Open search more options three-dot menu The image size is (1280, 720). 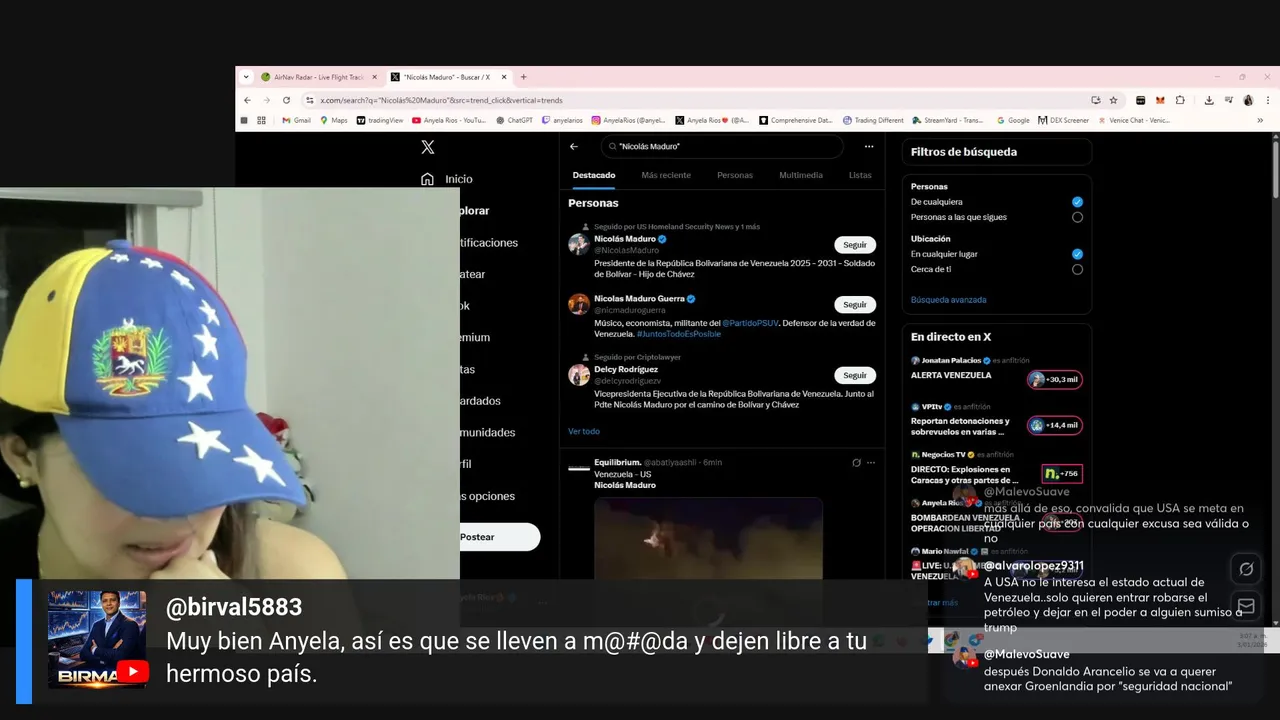[869, 146]
